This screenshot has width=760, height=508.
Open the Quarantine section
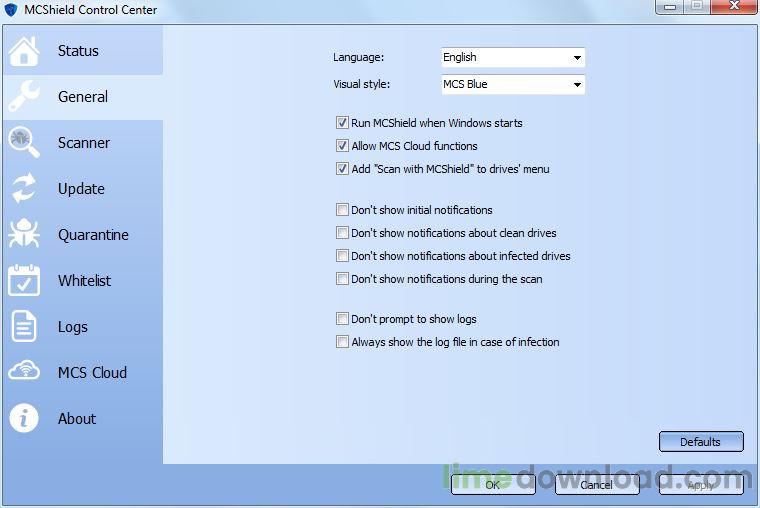pos(83,235)
